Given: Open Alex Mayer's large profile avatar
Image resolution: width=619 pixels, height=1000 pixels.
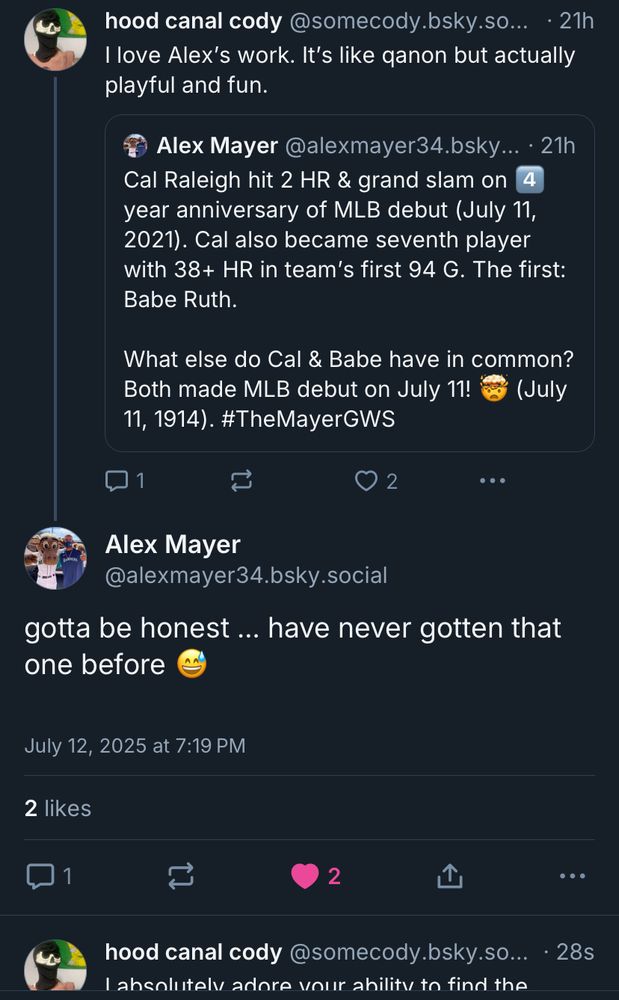Looking at the screenshot, I should tap(55, 558).
